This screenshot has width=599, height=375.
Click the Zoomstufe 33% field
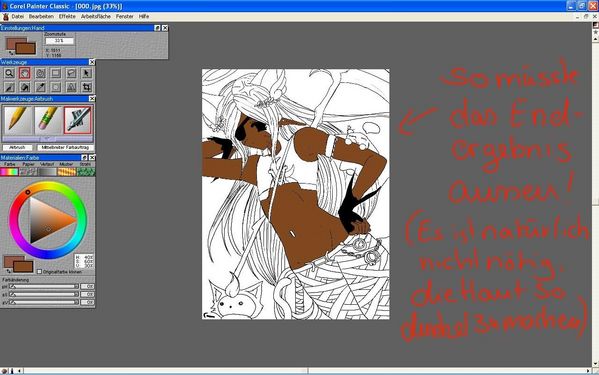point(59,41)
